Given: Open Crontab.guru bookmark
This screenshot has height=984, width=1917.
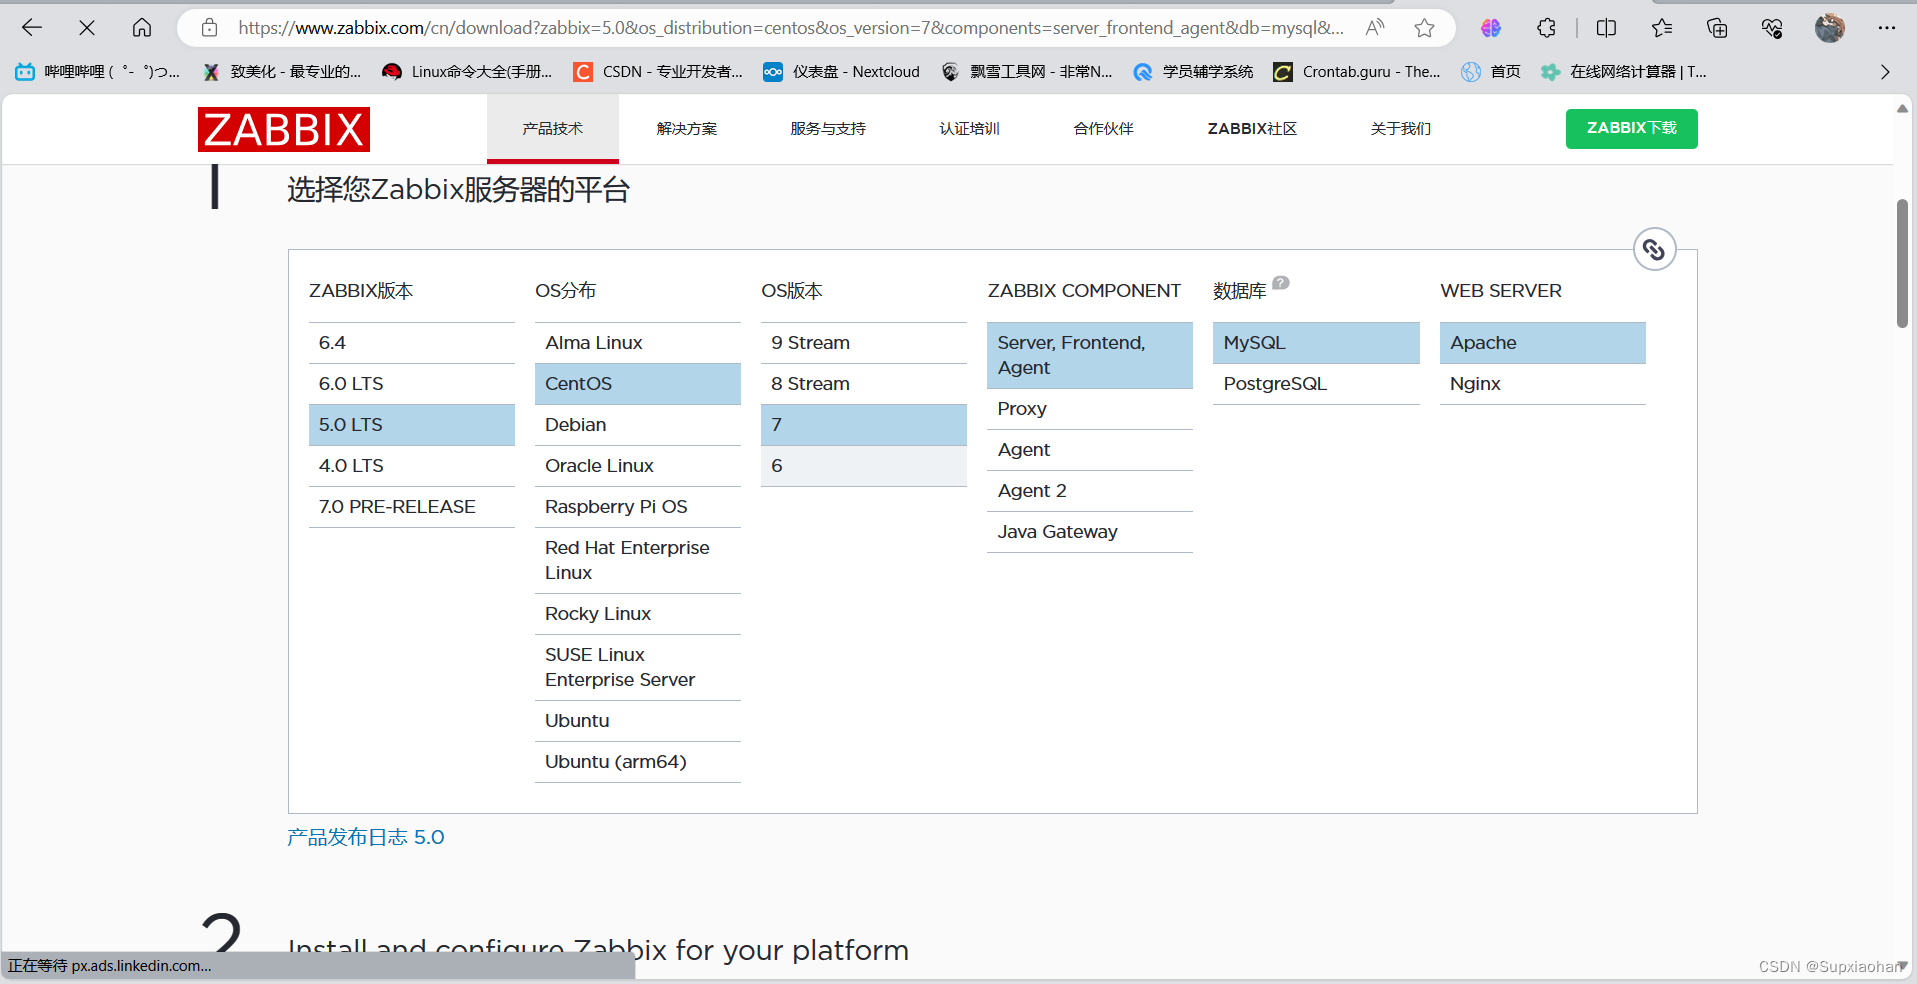Looking at the screenshot, I should (1357, 72).
